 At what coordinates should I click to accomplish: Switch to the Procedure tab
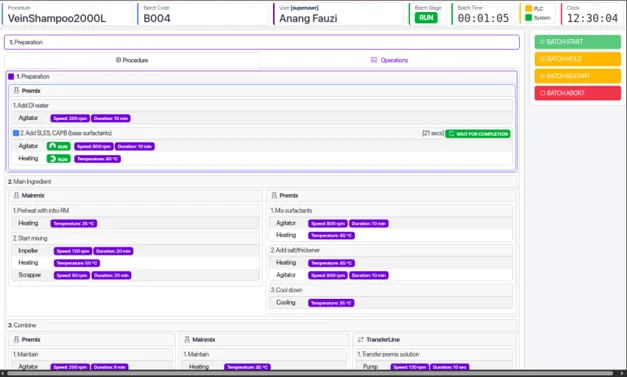point(132,60)
